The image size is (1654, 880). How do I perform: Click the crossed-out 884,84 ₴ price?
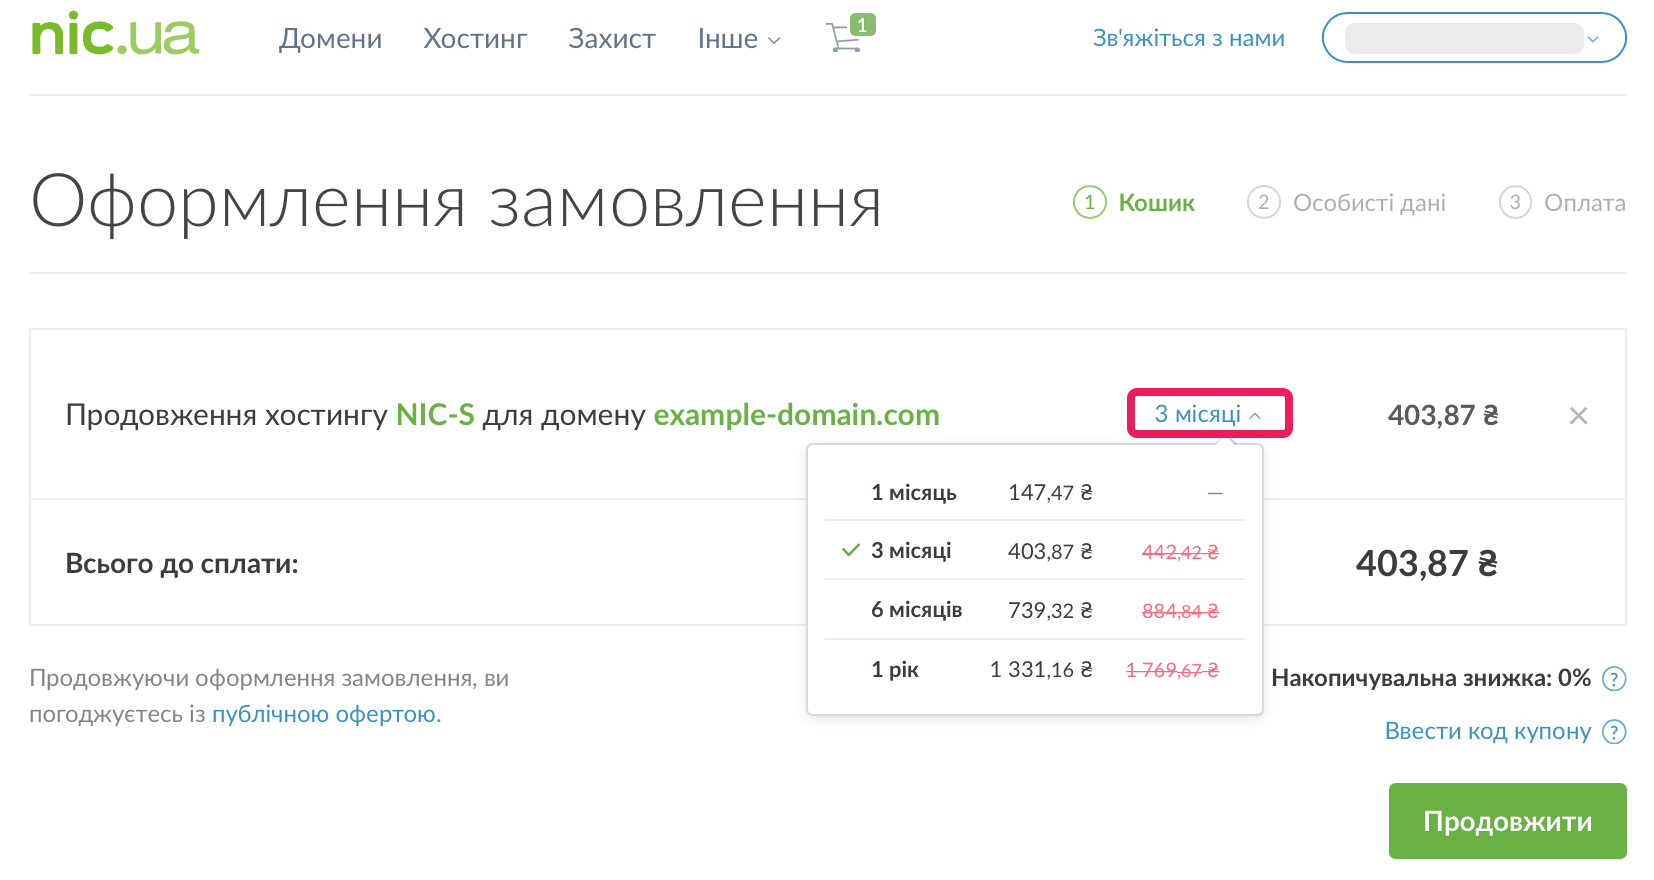(x=1180, y=610)
